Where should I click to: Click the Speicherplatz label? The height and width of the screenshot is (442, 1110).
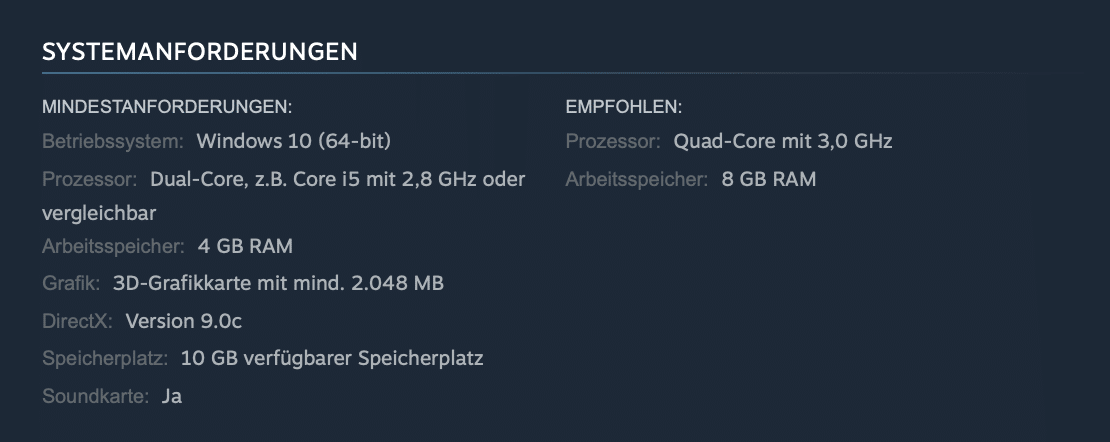(104, 358)
